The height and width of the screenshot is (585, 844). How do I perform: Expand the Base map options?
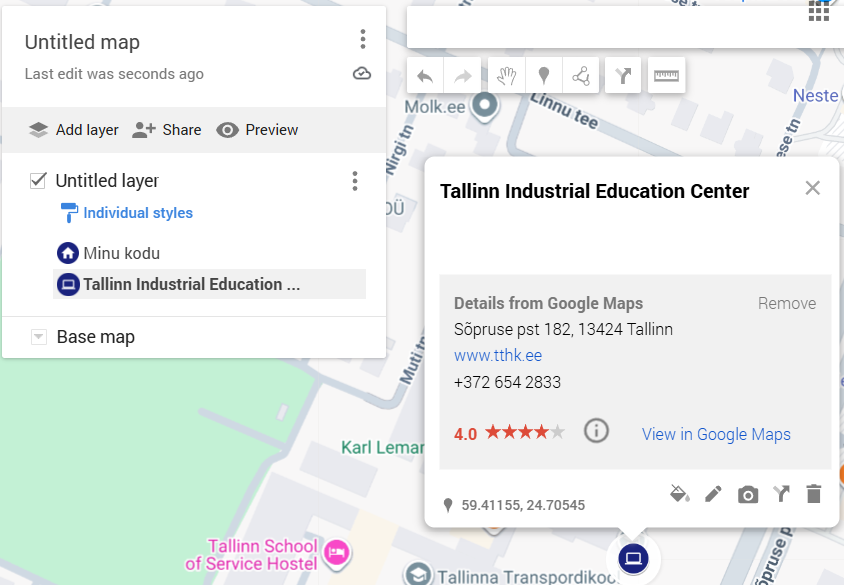[x=39, y=338]
